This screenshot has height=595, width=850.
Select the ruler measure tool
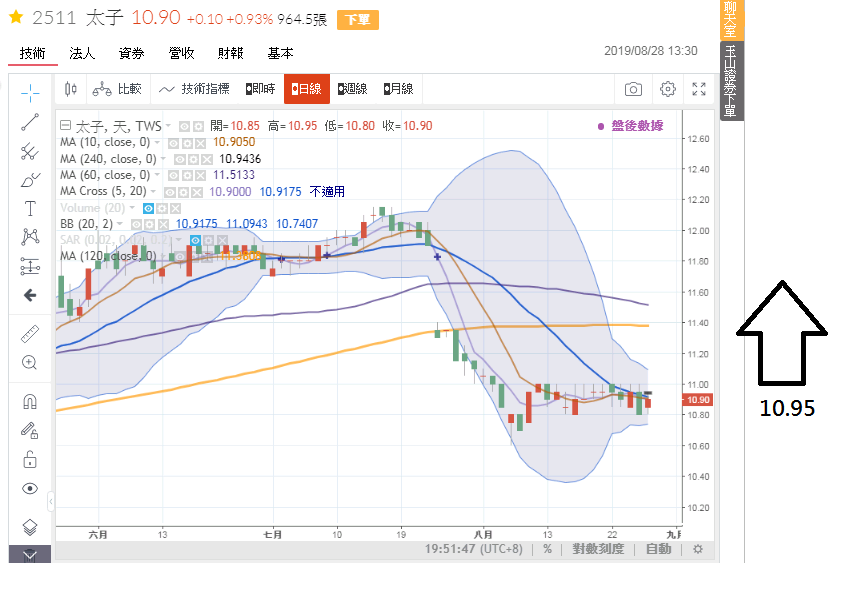pyautogui.click(x=30, y=334)
